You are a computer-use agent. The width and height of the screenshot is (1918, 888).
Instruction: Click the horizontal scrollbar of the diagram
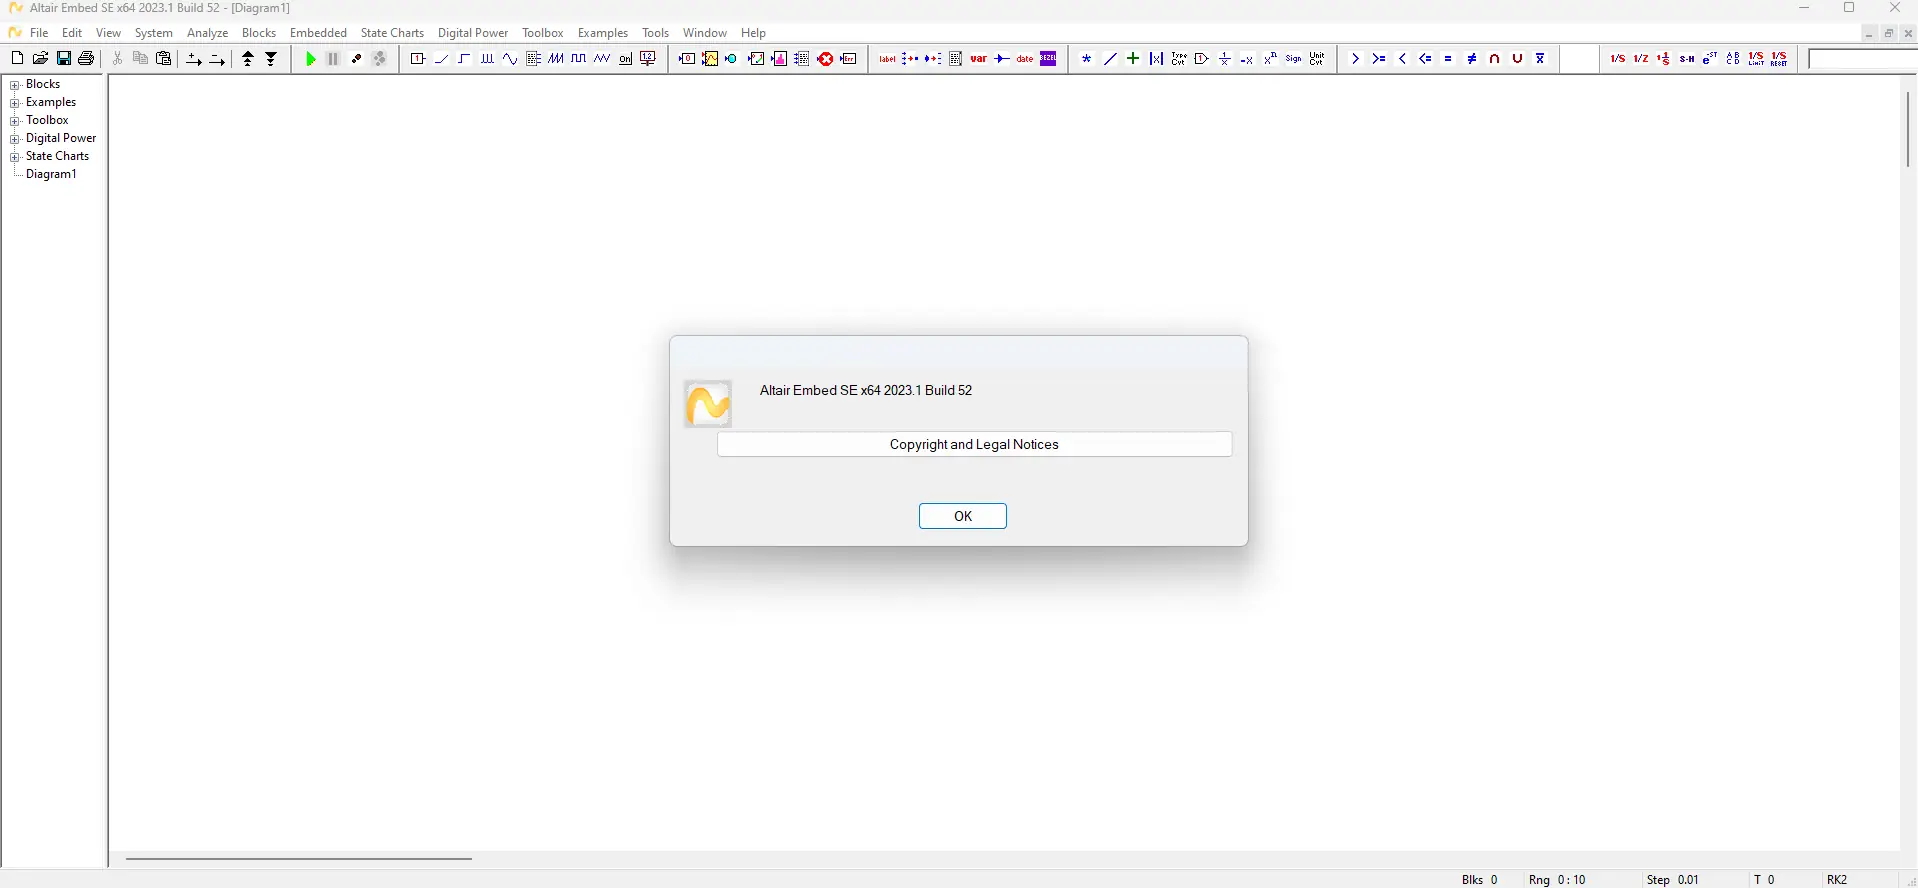pyautogui.click(x=298, y=858)
